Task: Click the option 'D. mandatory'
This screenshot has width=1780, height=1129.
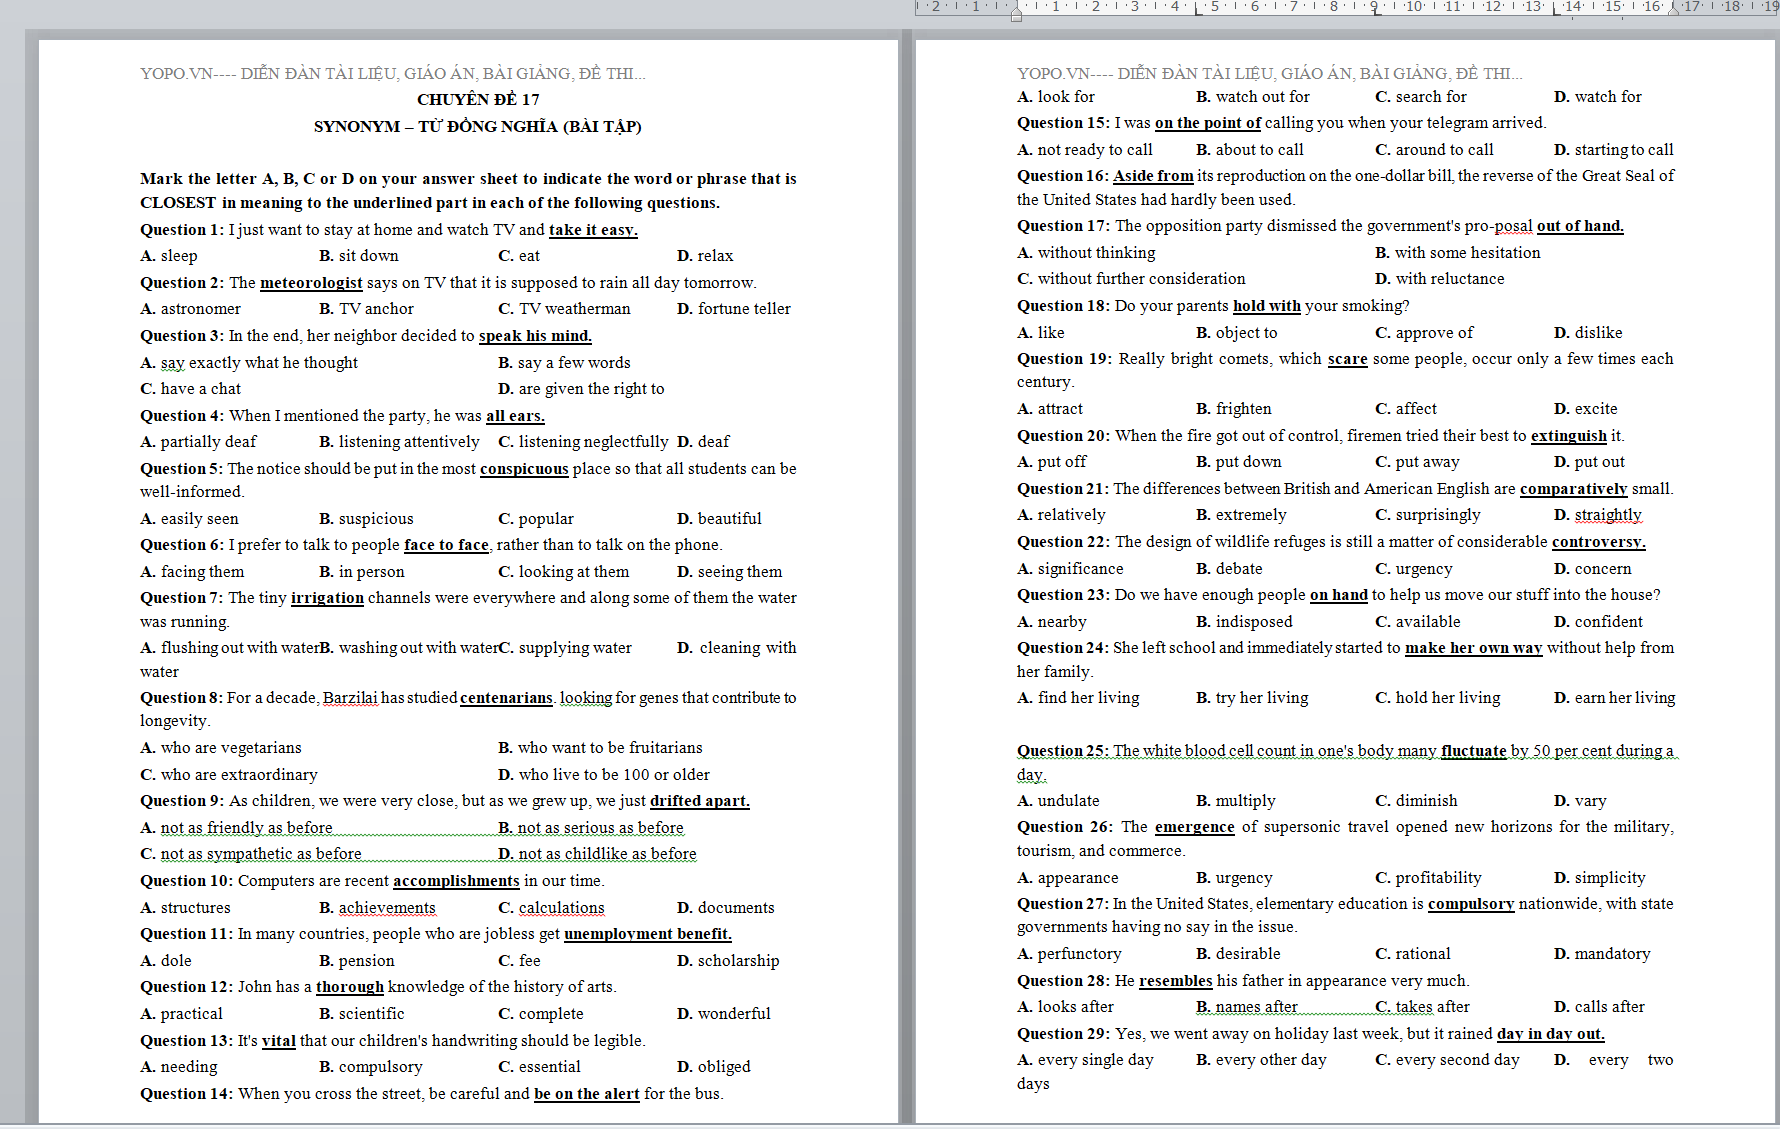Action: (1602, 954)
